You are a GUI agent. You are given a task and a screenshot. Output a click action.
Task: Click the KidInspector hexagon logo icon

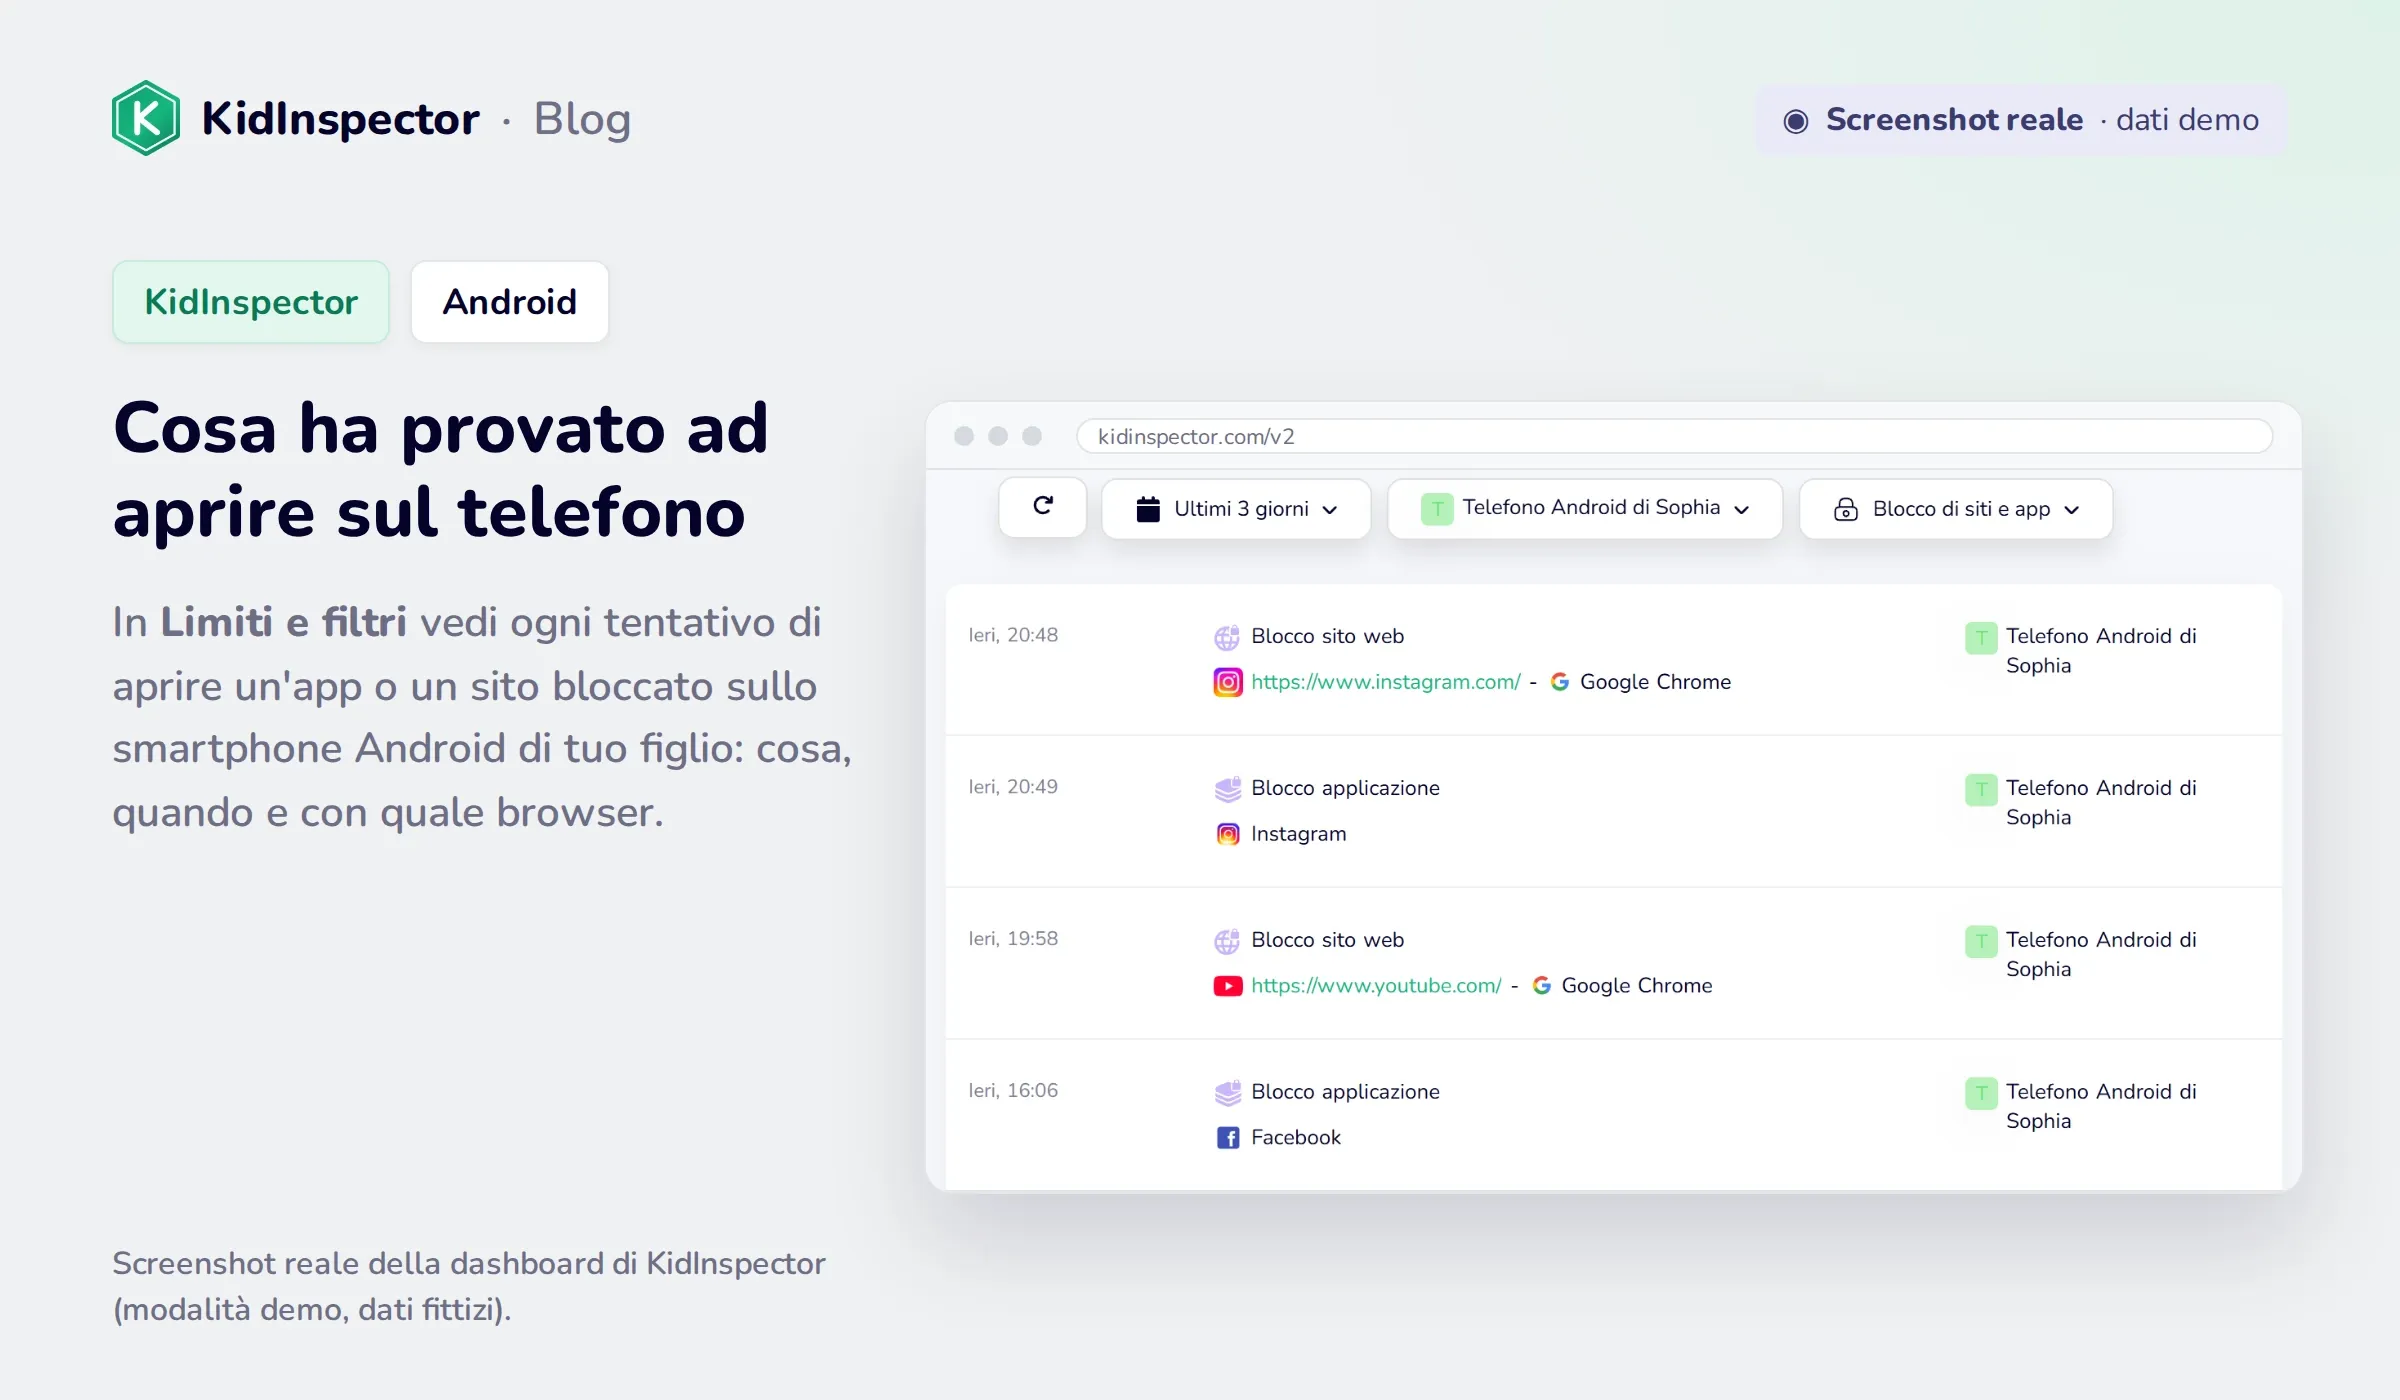[146, 118]
